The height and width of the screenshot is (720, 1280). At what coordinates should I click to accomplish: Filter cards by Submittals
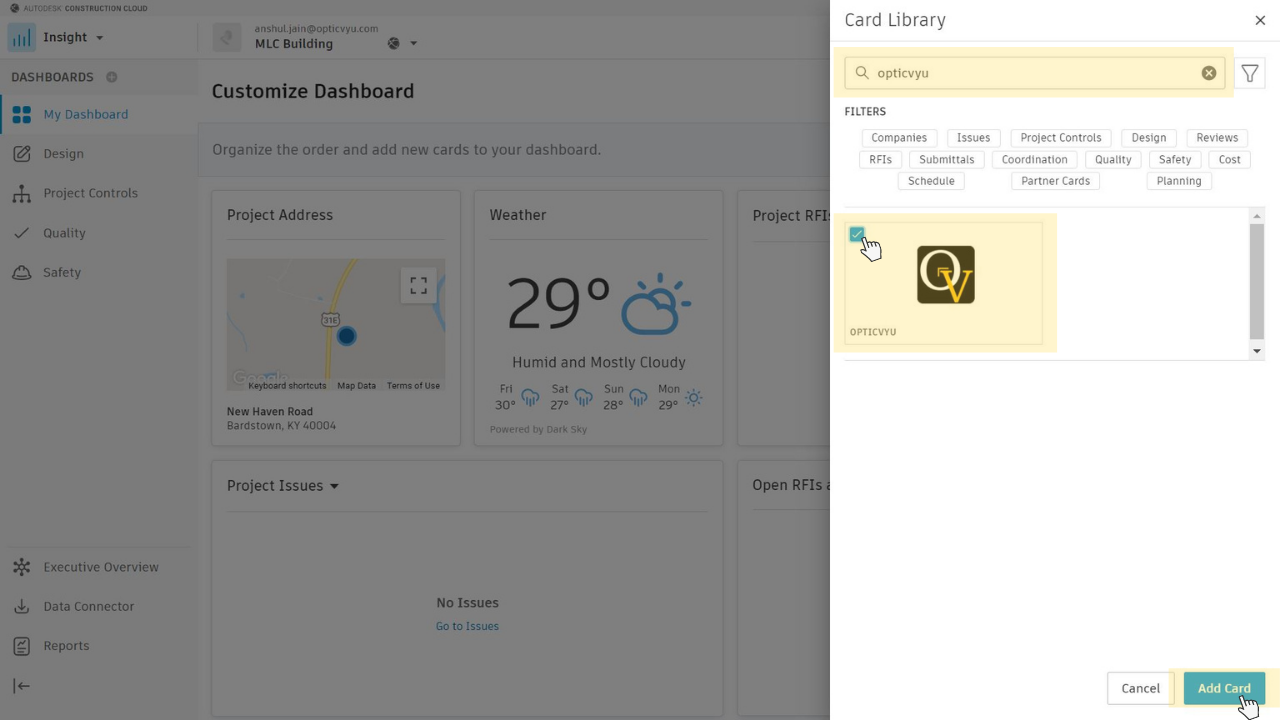[x=946, y=159]
